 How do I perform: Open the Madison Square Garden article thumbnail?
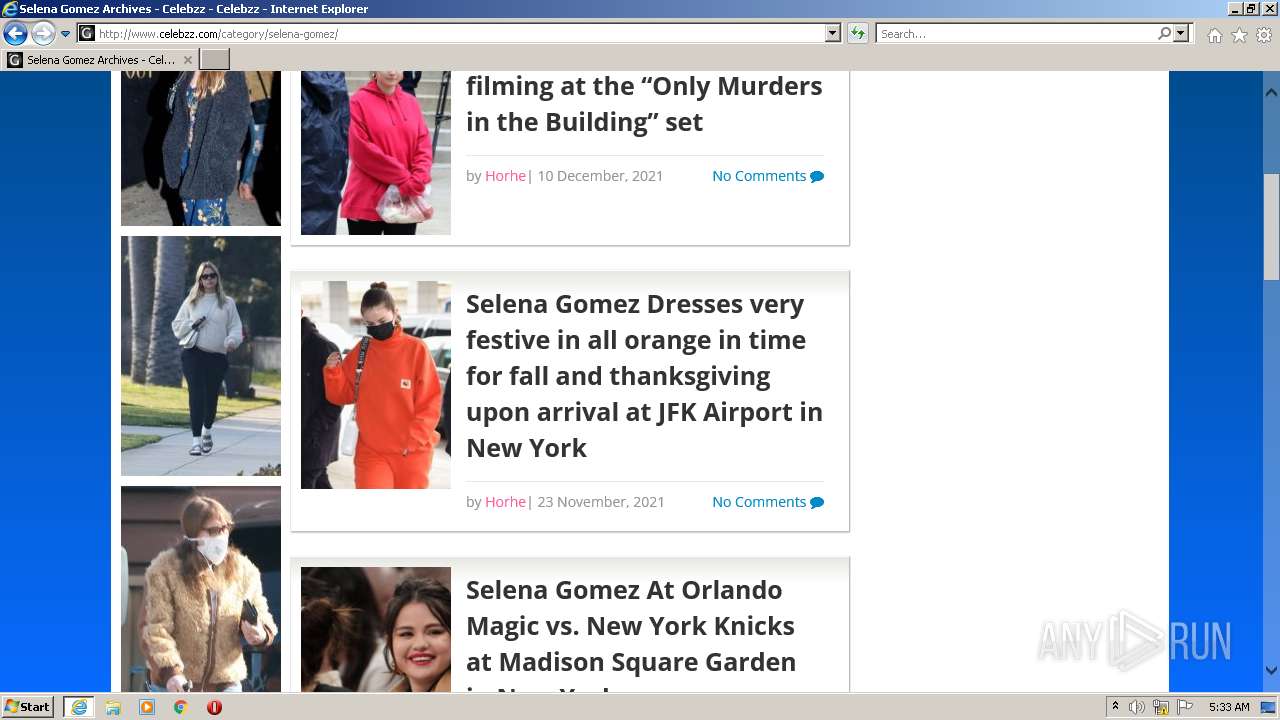tap(376, 630)
